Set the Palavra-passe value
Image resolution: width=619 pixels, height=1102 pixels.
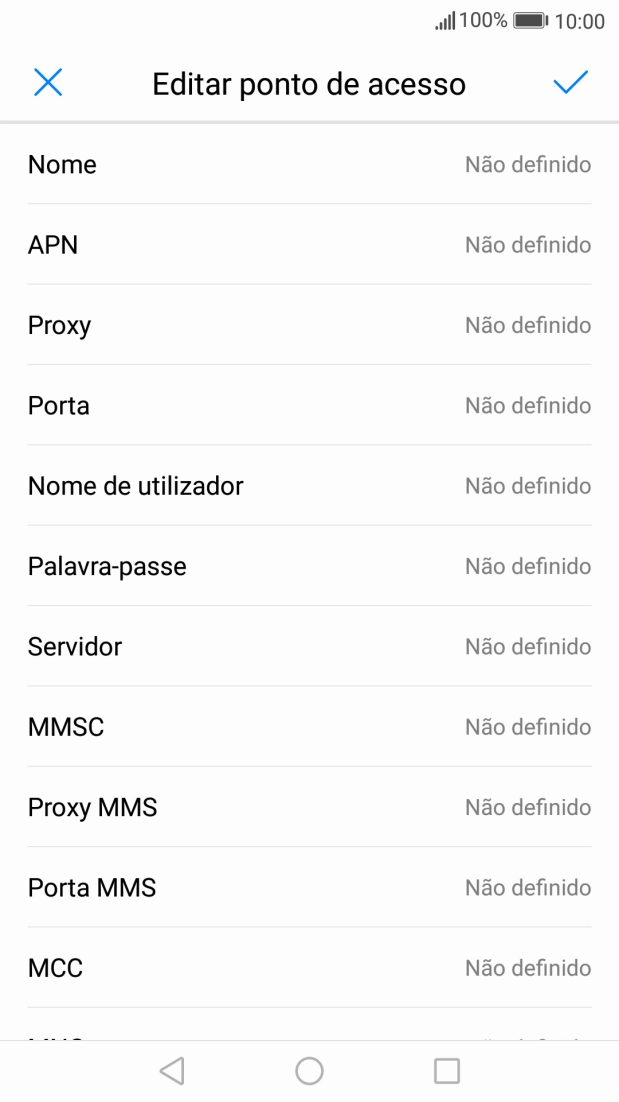pyautogui.click(x=309, y=566)
